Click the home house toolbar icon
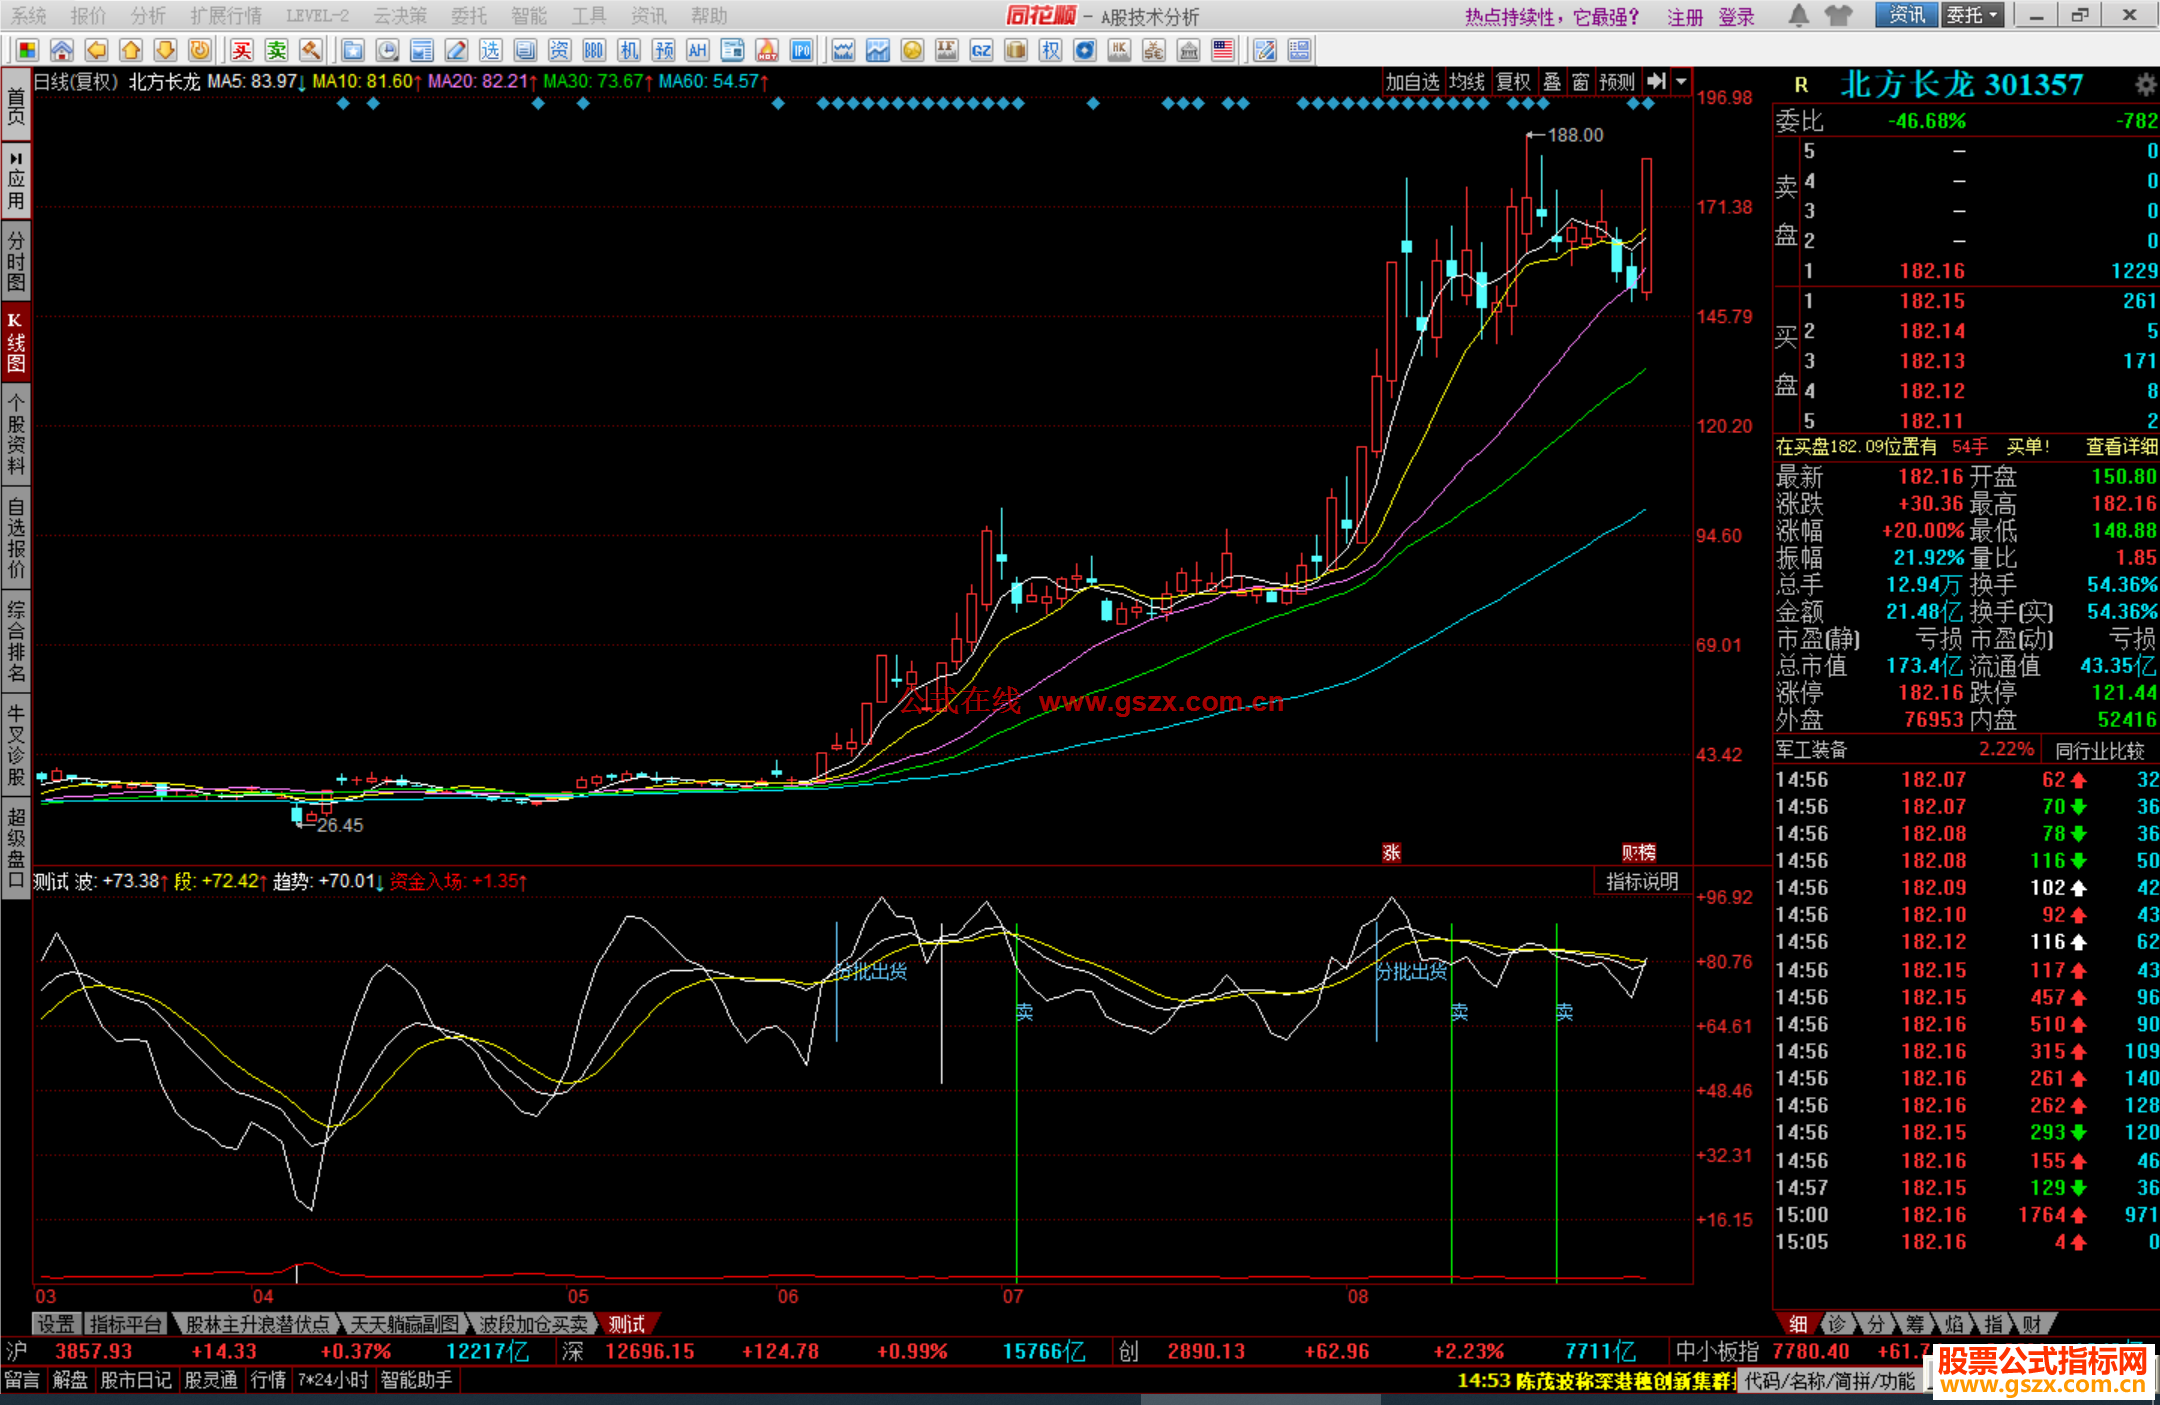The height and width of the screenshot is (1405, 2160). (x=62, y=50)
